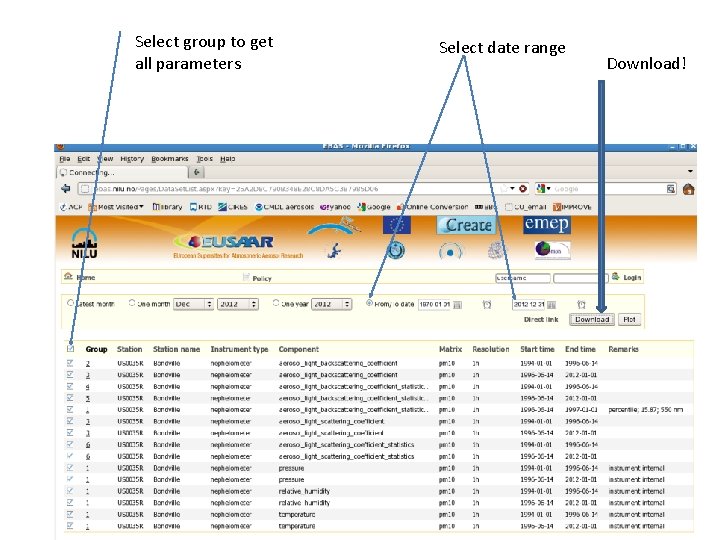Viewport: 720px width, 540px height.
Task: Open the list-all-tabs arrow at the tab bar end
Action: point(690,171)
